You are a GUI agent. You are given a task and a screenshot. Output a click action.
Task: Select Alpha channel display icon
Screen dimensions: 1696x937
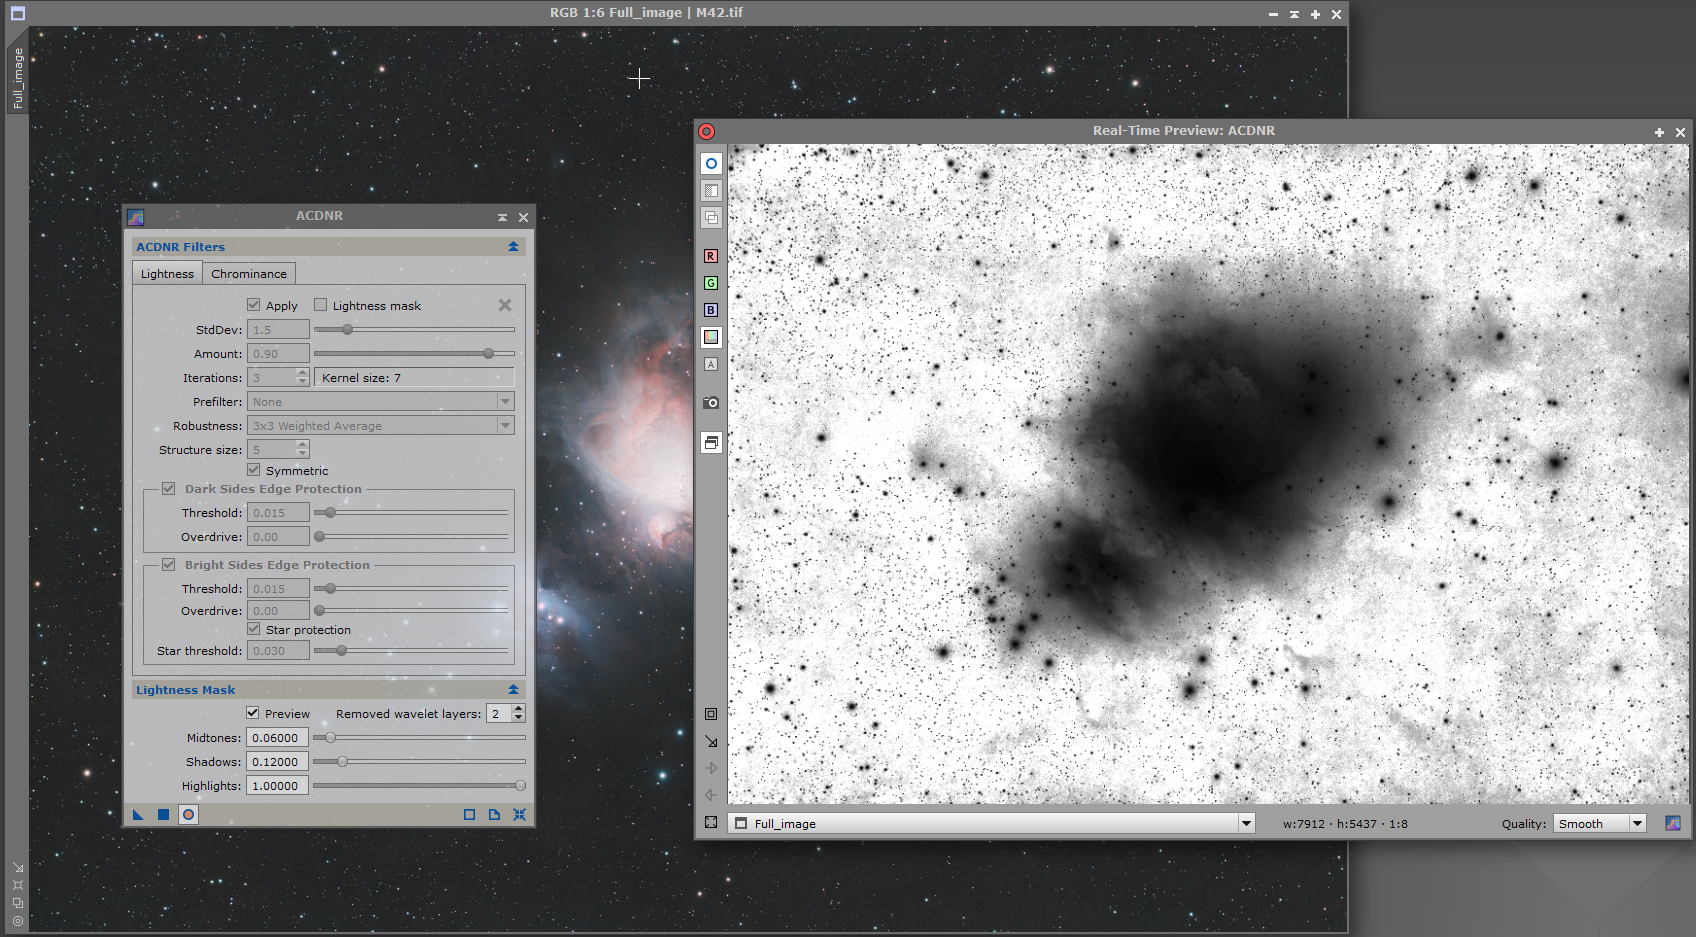(711, 364)
